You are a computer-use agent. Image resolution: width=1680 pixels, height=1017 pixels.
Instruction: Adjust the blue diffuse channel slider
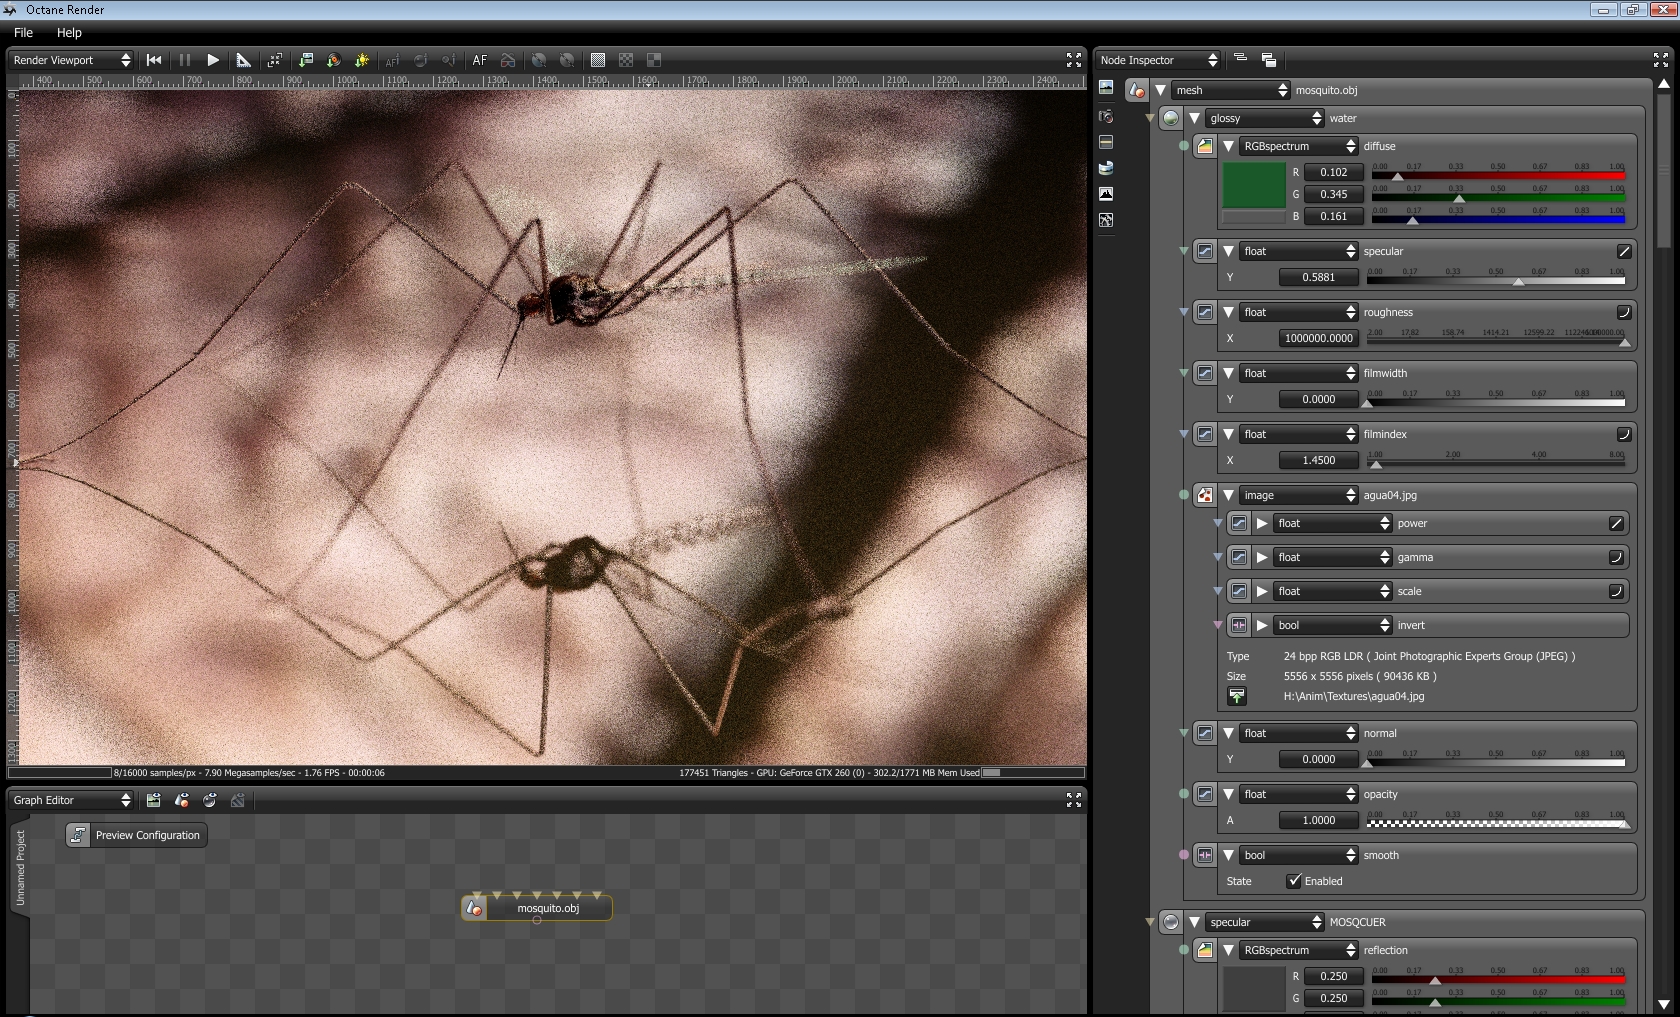1497,218
